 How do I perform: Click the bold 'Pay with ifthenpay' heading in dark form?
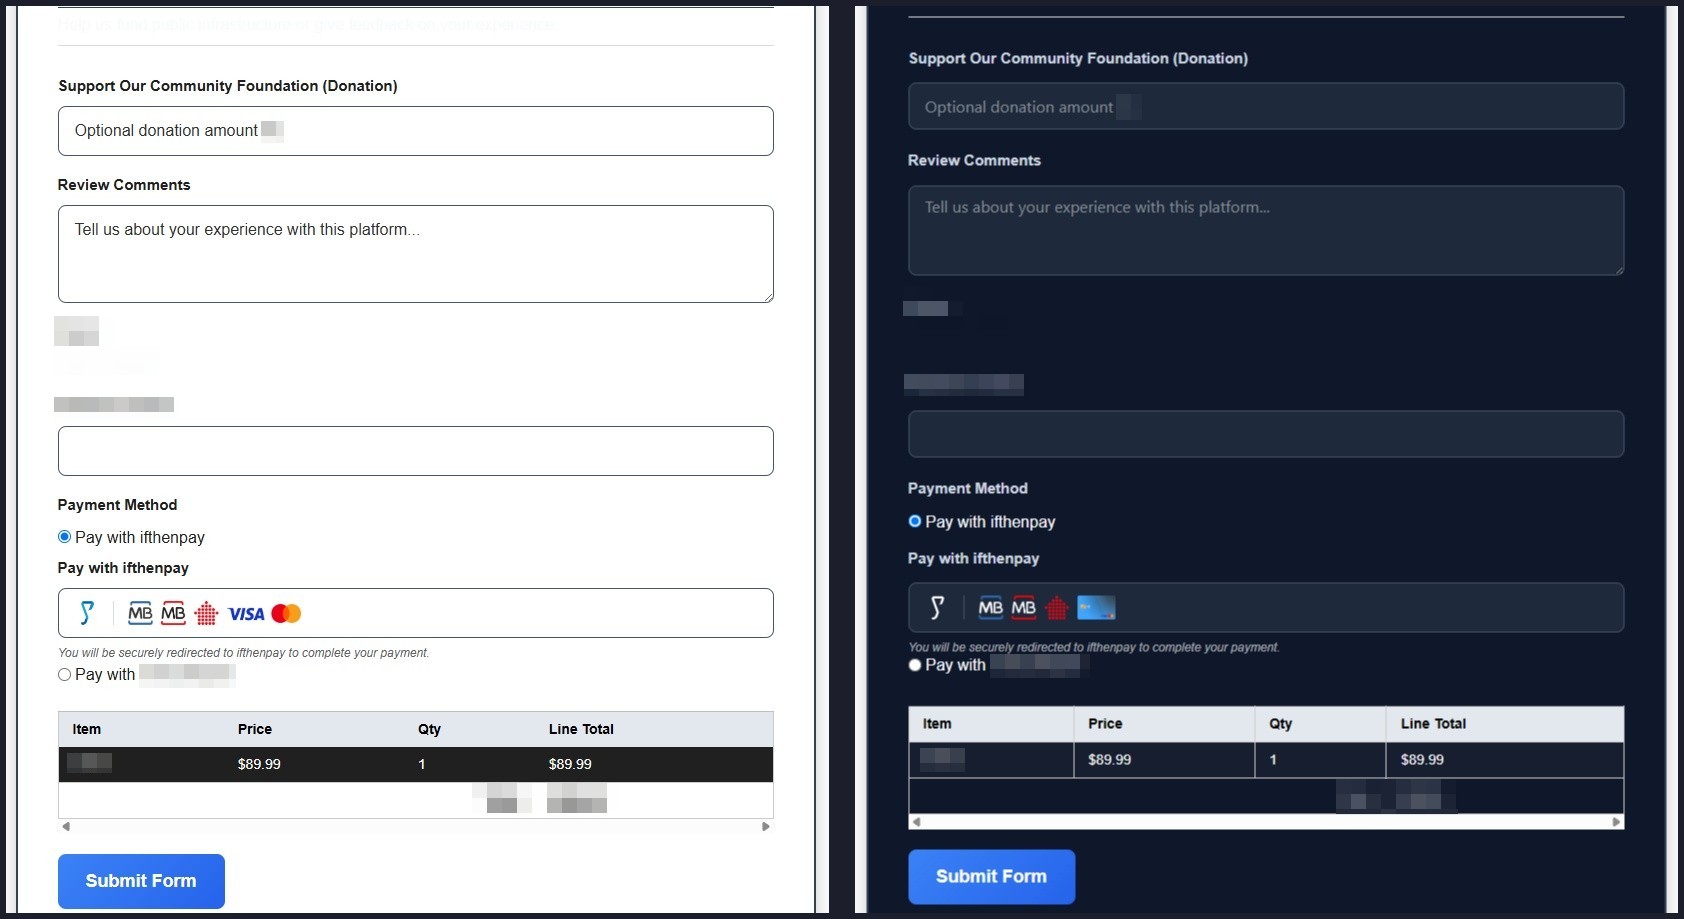(x=973, y=558)
